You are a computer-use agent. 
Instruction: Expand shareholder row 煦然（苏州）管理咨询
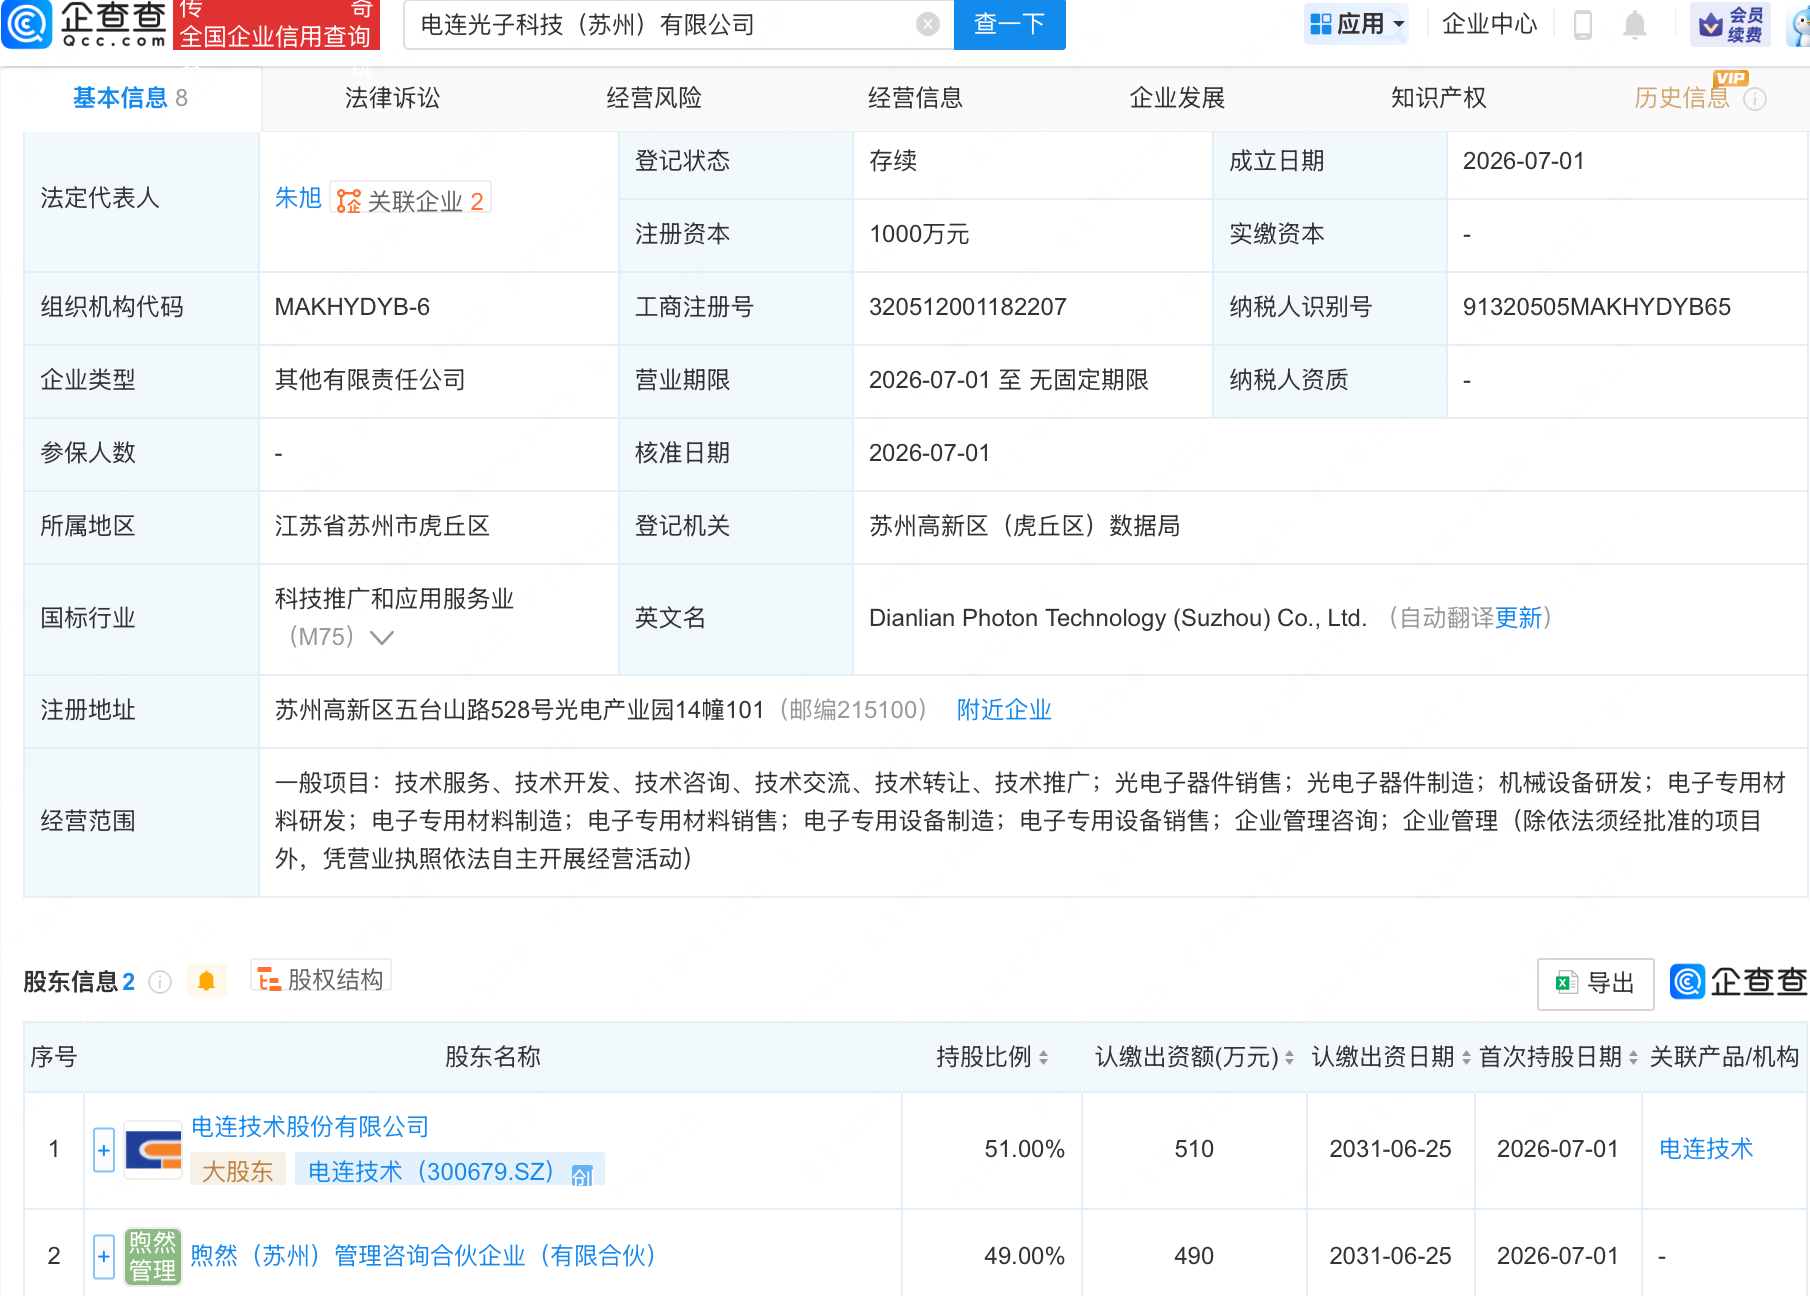click(x=104, y=1256)
